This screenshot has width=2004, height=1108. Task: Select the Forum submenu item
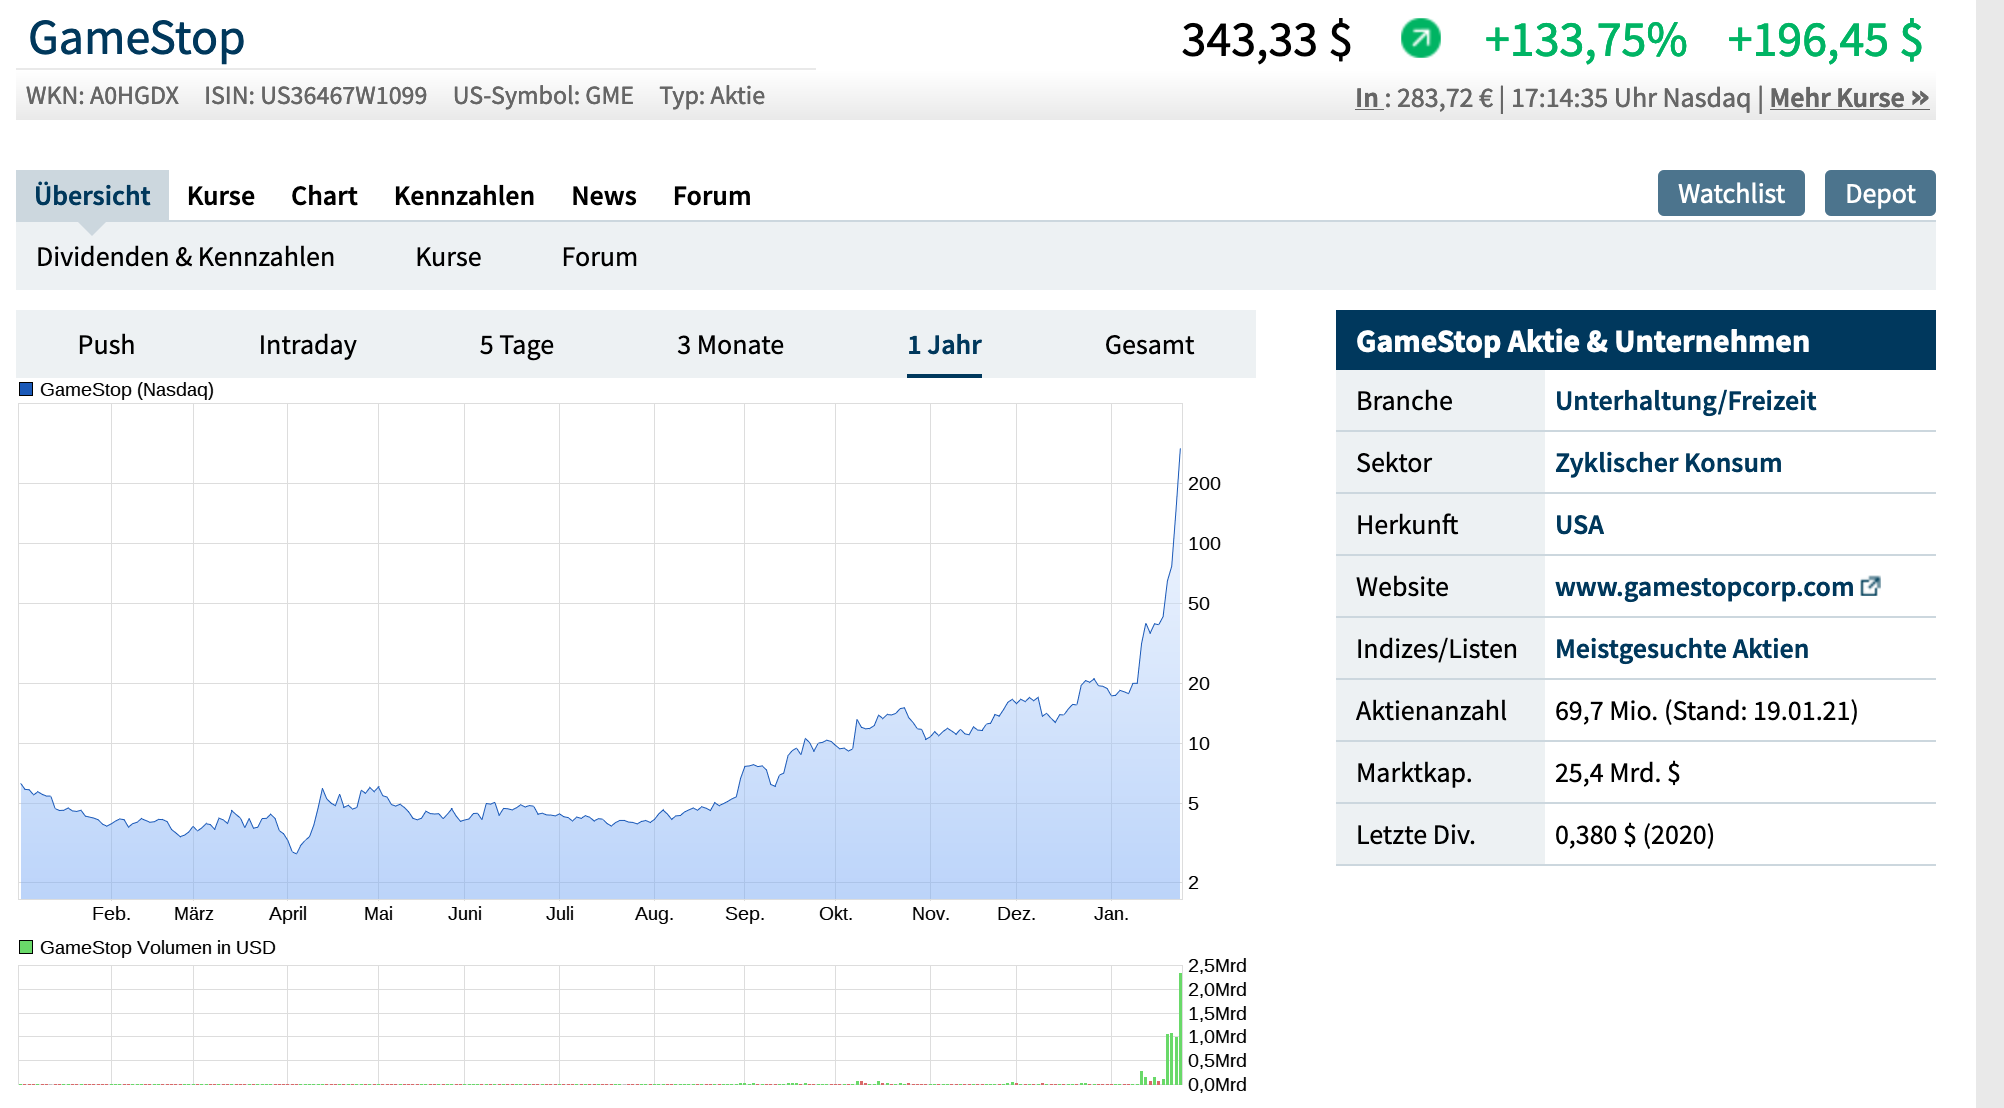point(599,257)
